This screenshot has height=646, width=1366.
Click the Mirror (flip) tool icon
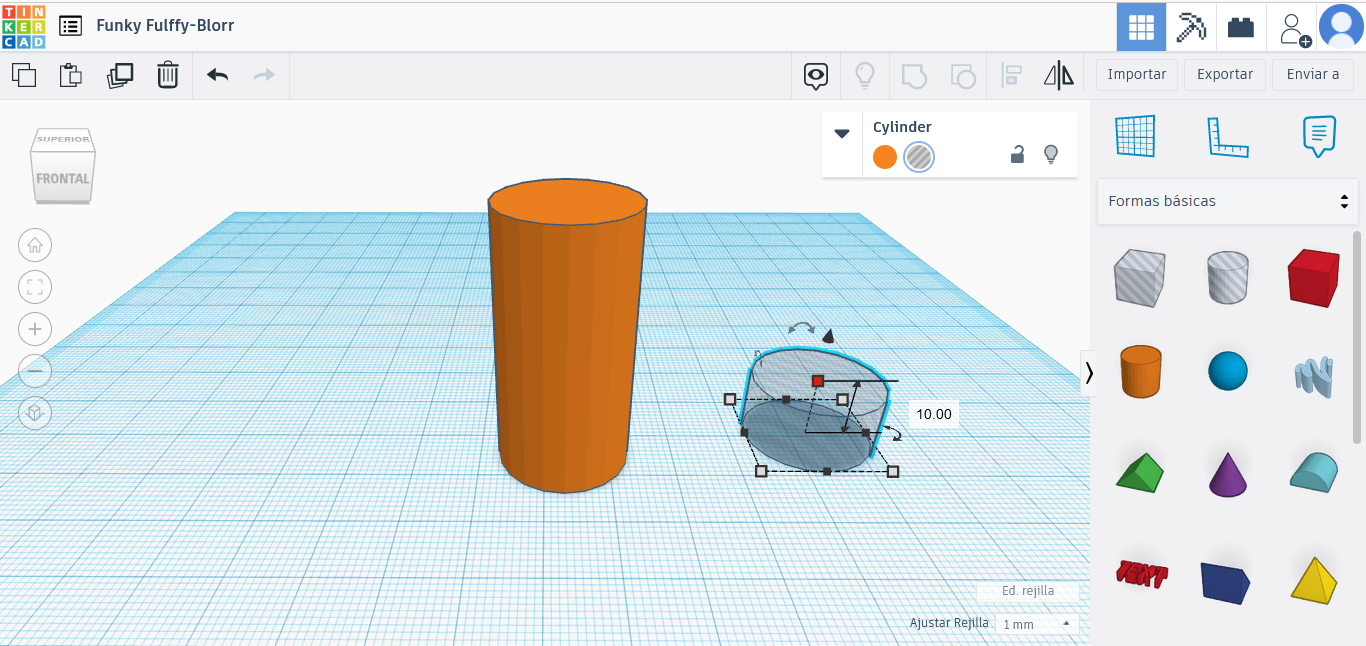pos(1058,75)
